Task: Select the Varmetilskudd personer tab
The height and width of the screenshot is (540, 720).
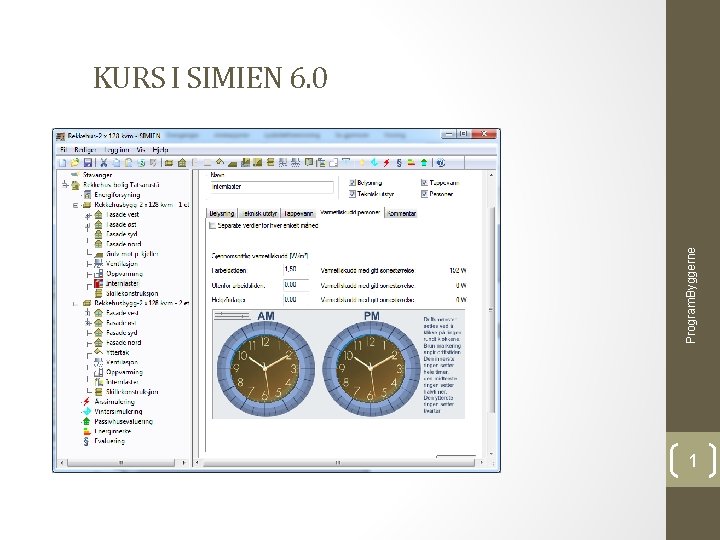Action: pos(350,213)
